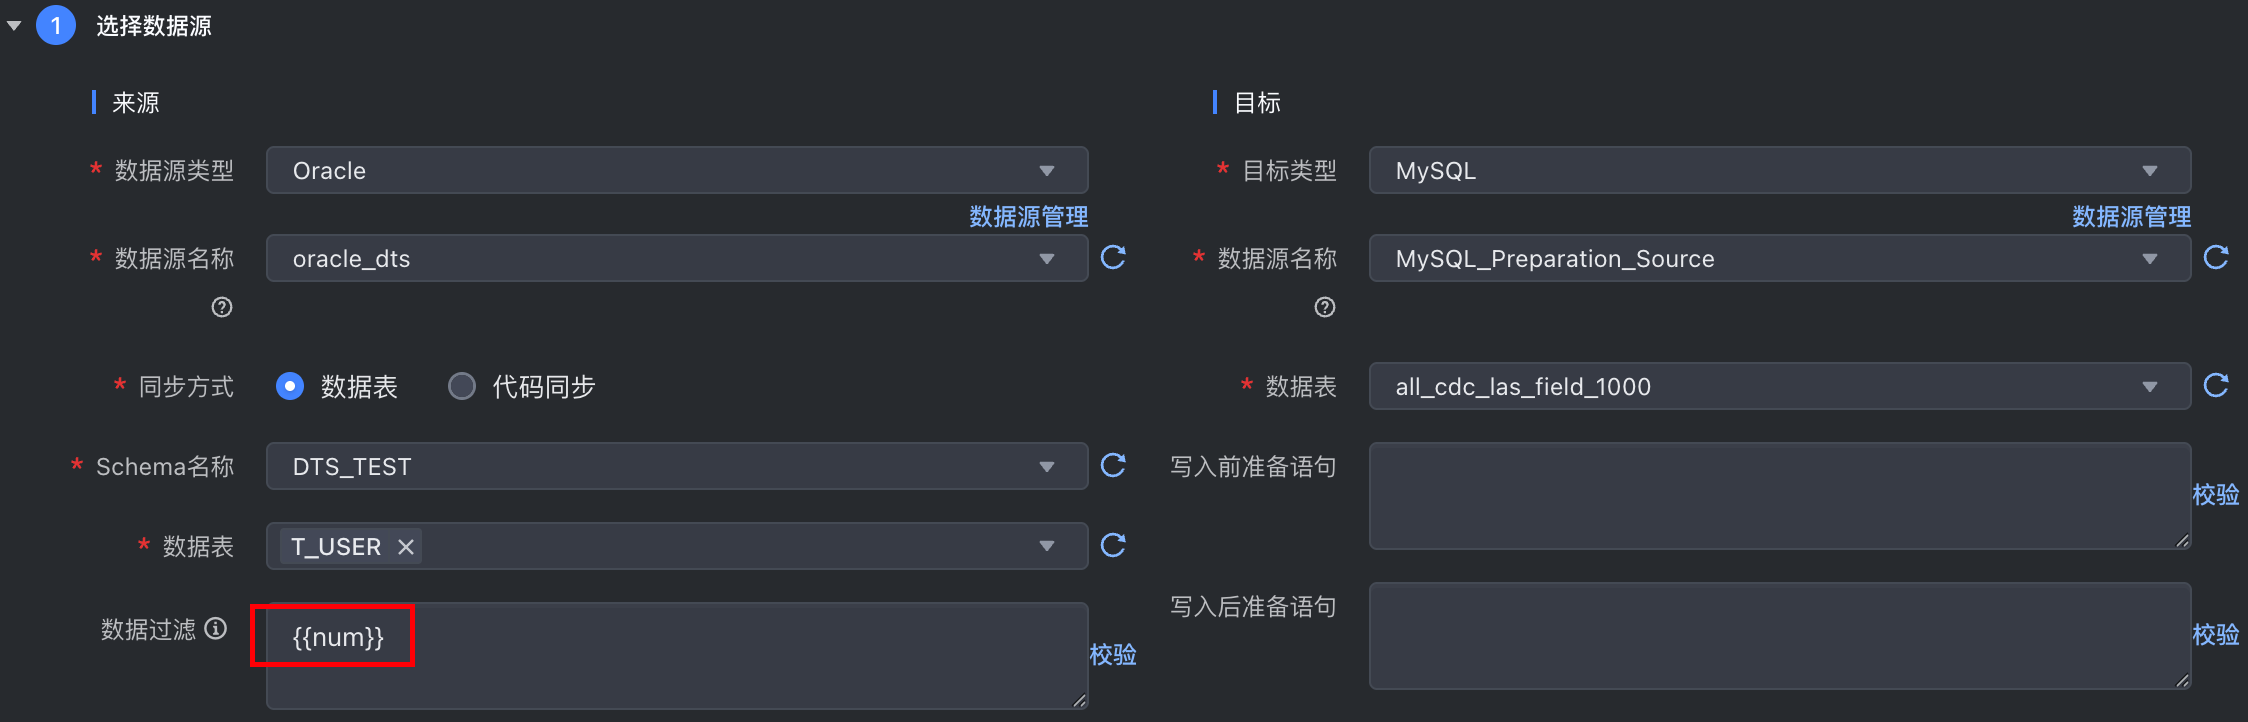Screen dimensions: 2248x722
Task: Refresh the all_cdc_las_field_1000 target table list
Action: coord(2216,386)
